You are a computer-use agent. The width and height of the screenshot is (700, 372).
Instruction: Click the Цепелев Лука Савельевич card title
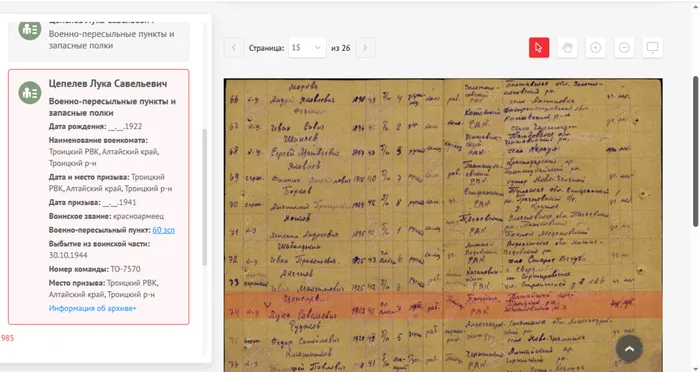pyautogui.click(x=108, y=84)
